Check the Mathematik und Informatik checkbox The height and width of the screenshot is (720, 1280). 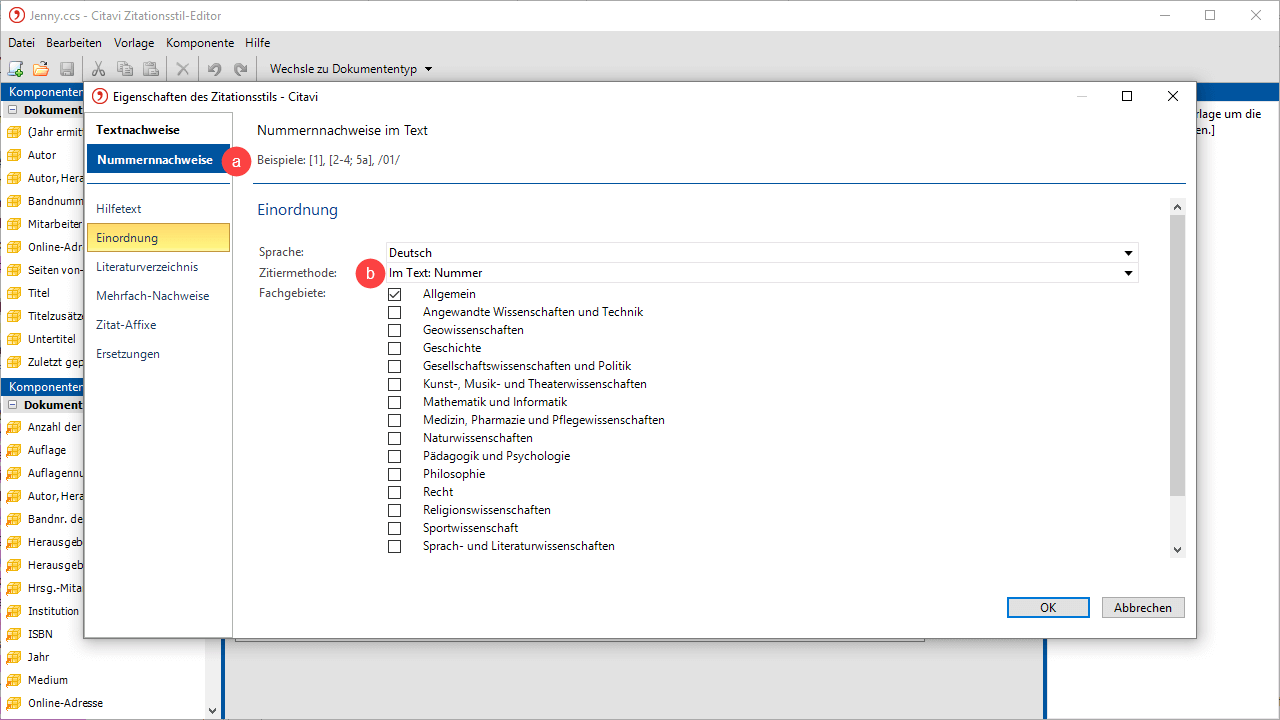coord(395,402)
